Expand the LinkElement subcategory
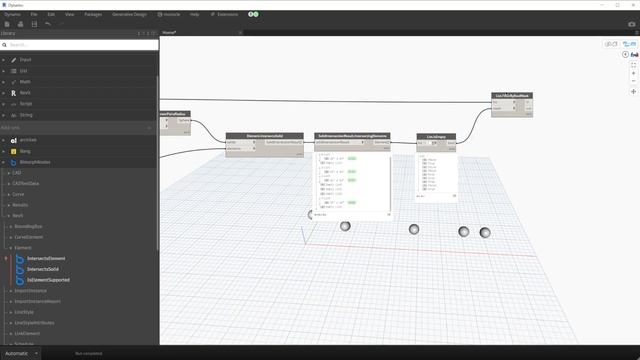Viewport: 640px width, 360px height. [x=11, y=333]
